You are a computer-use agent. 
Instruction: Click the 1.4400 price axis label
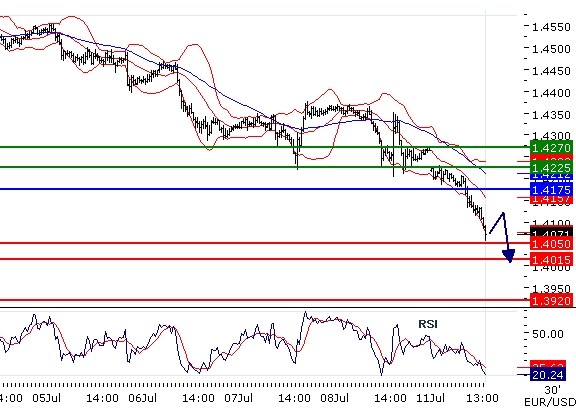(551, 93)
